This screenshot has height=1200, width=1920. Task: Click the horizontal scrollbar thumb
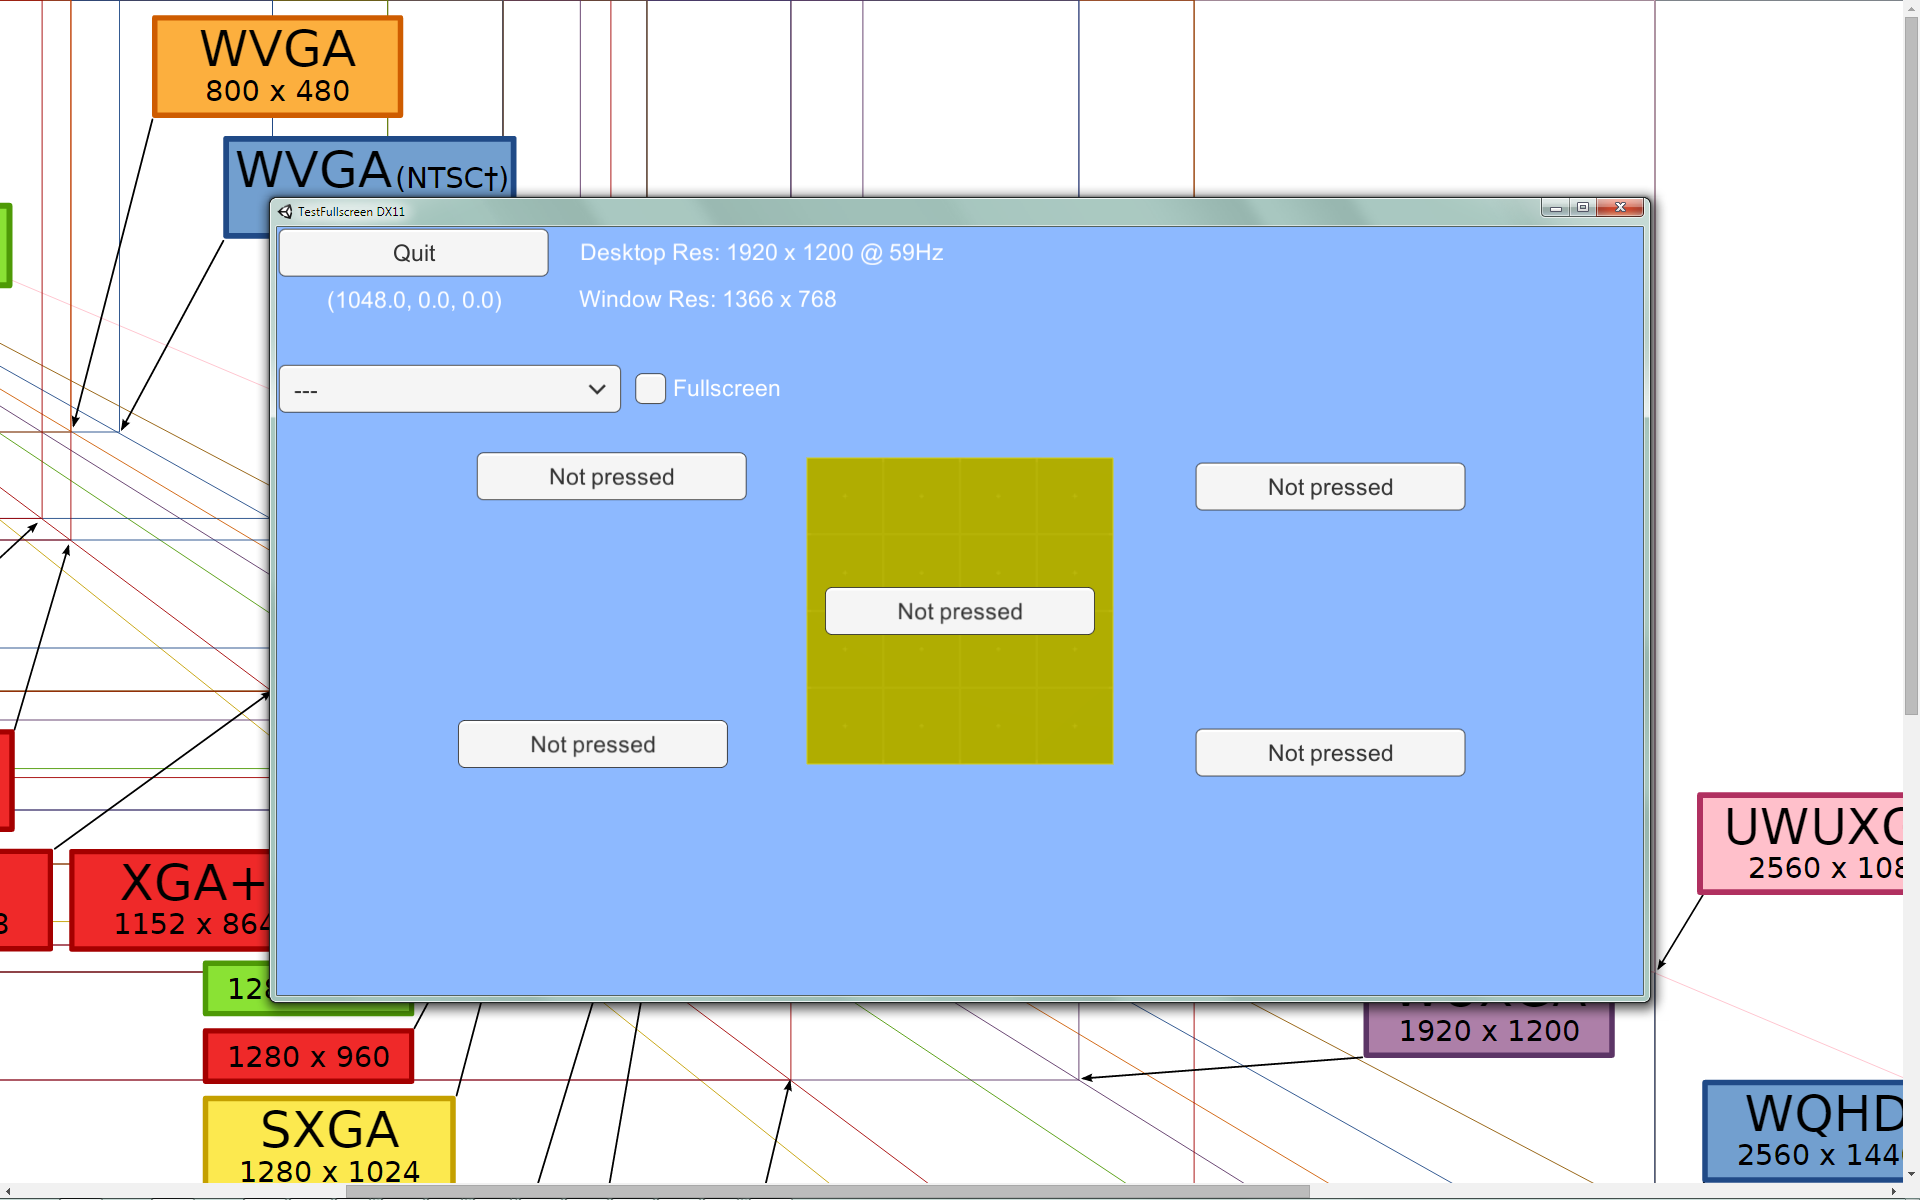point(827,1191)
